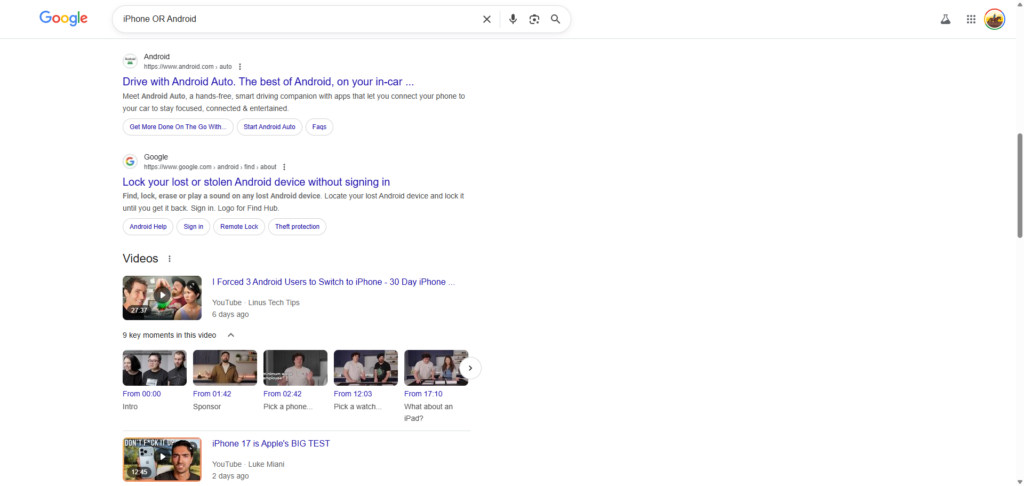Open the Google account avatar
The image size is (1024, 486).
[x=995, y=19]
